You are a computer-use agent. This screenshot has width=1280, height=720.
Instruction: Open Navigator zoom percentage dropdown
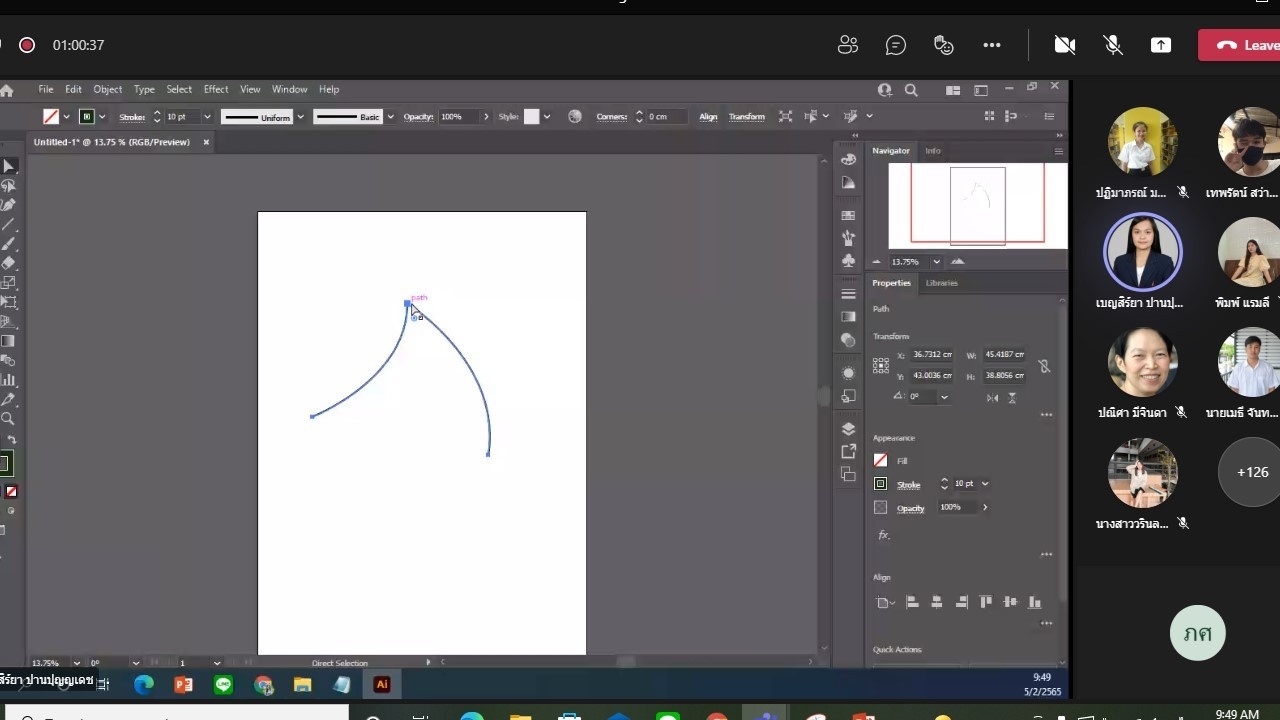coord(936,262)
